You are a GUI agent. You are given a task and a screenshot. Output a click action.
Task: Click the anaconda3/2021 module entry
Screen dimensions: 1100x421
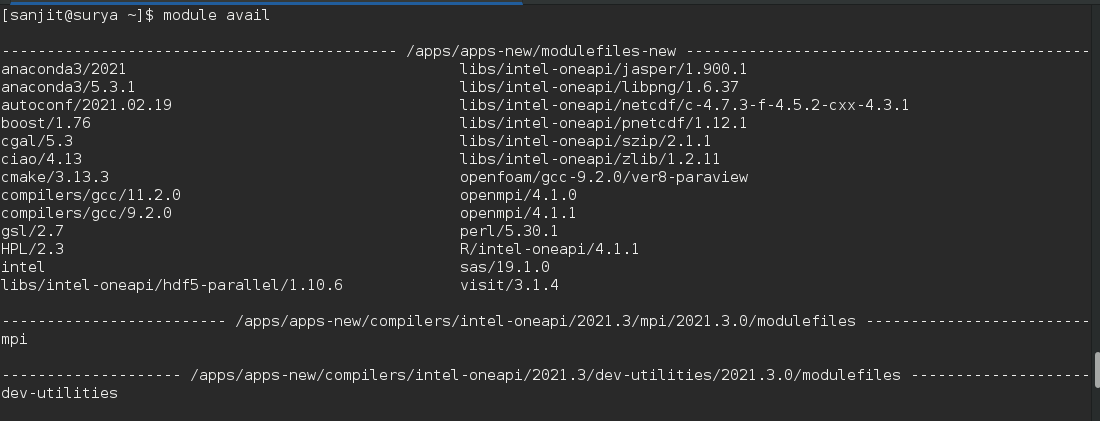coord(63,69)
